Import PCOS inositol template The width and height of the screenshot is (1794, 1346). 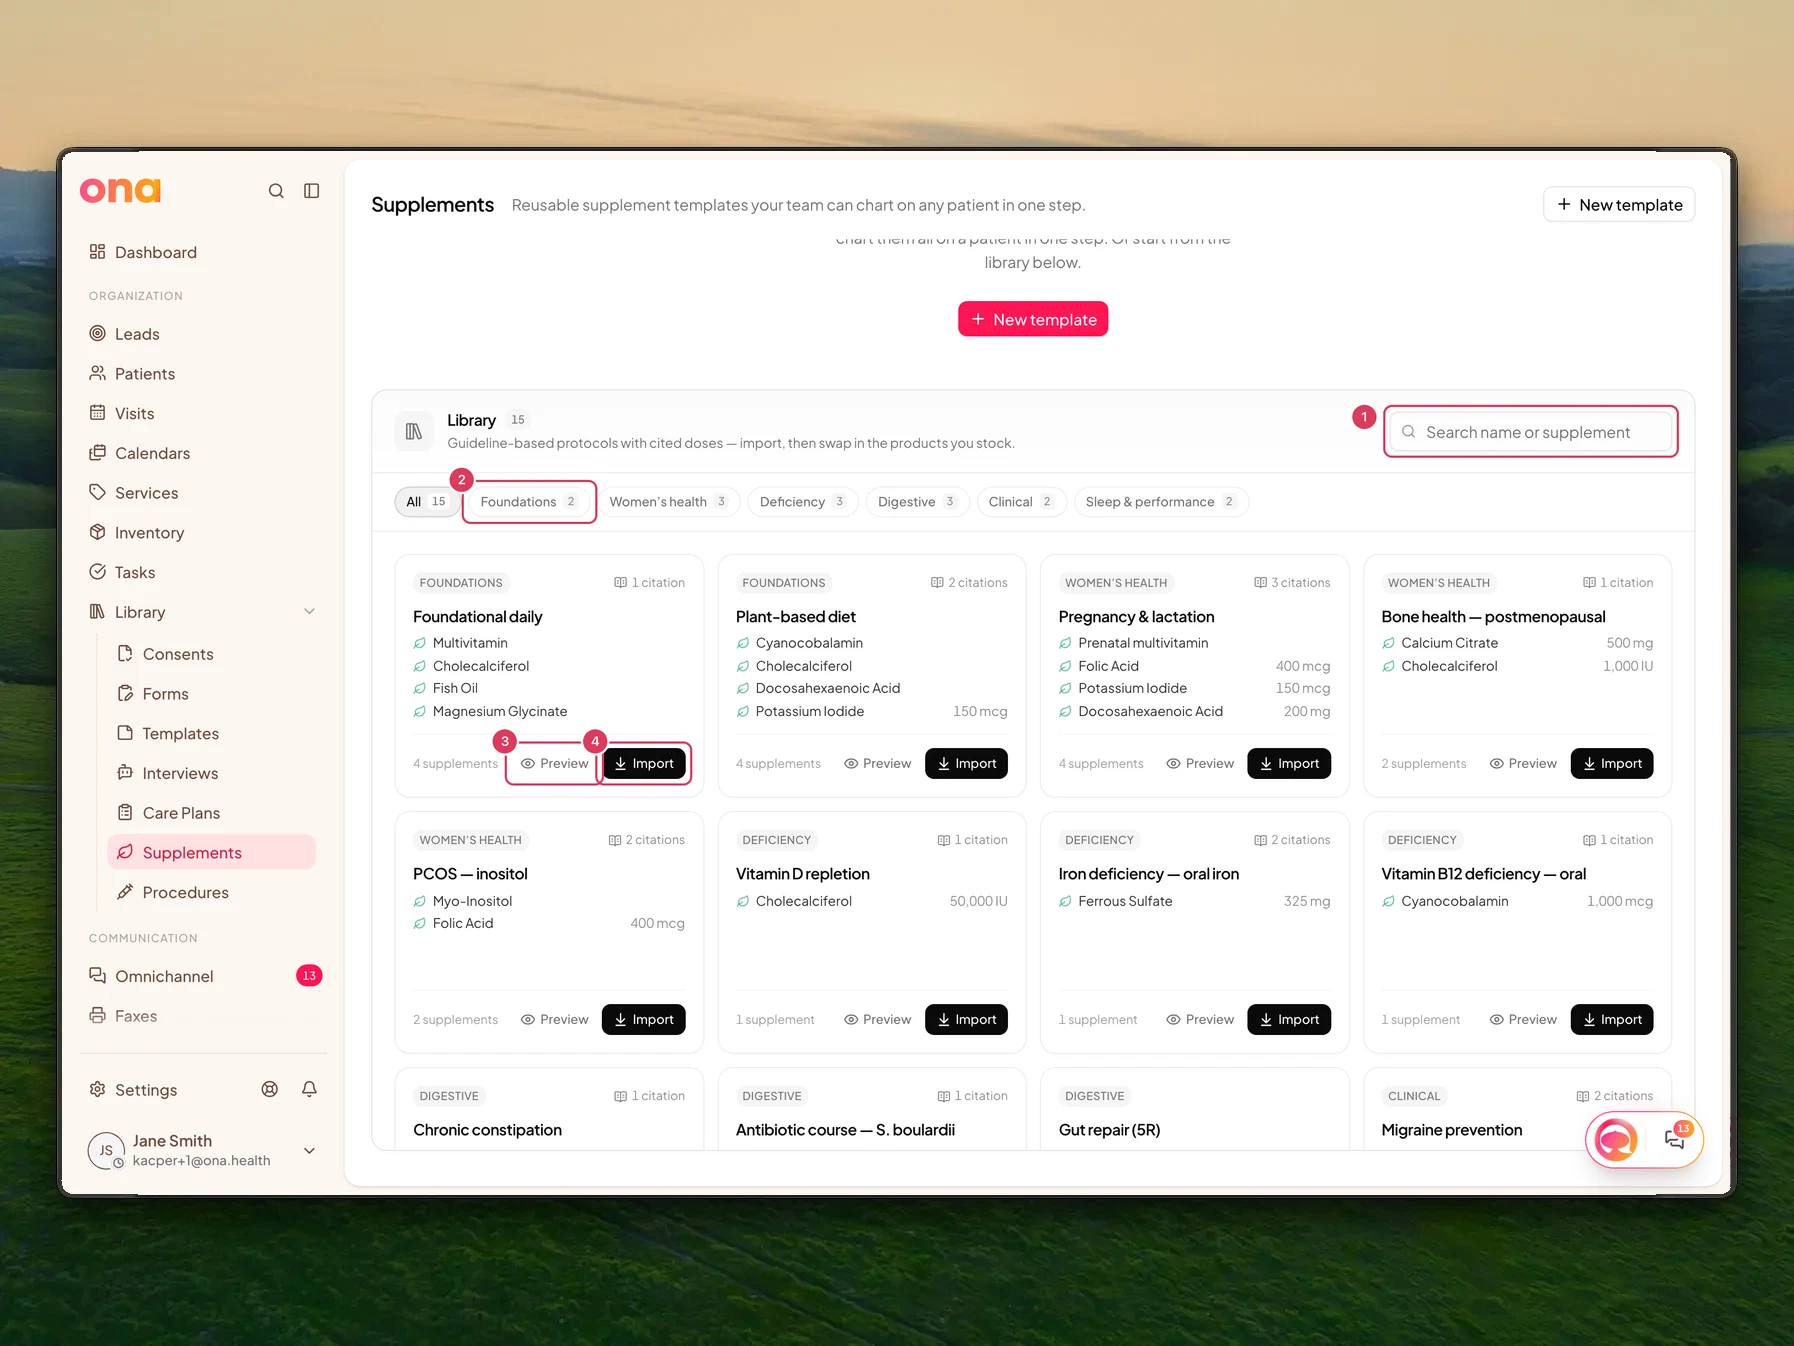(x=644, y=1019)
